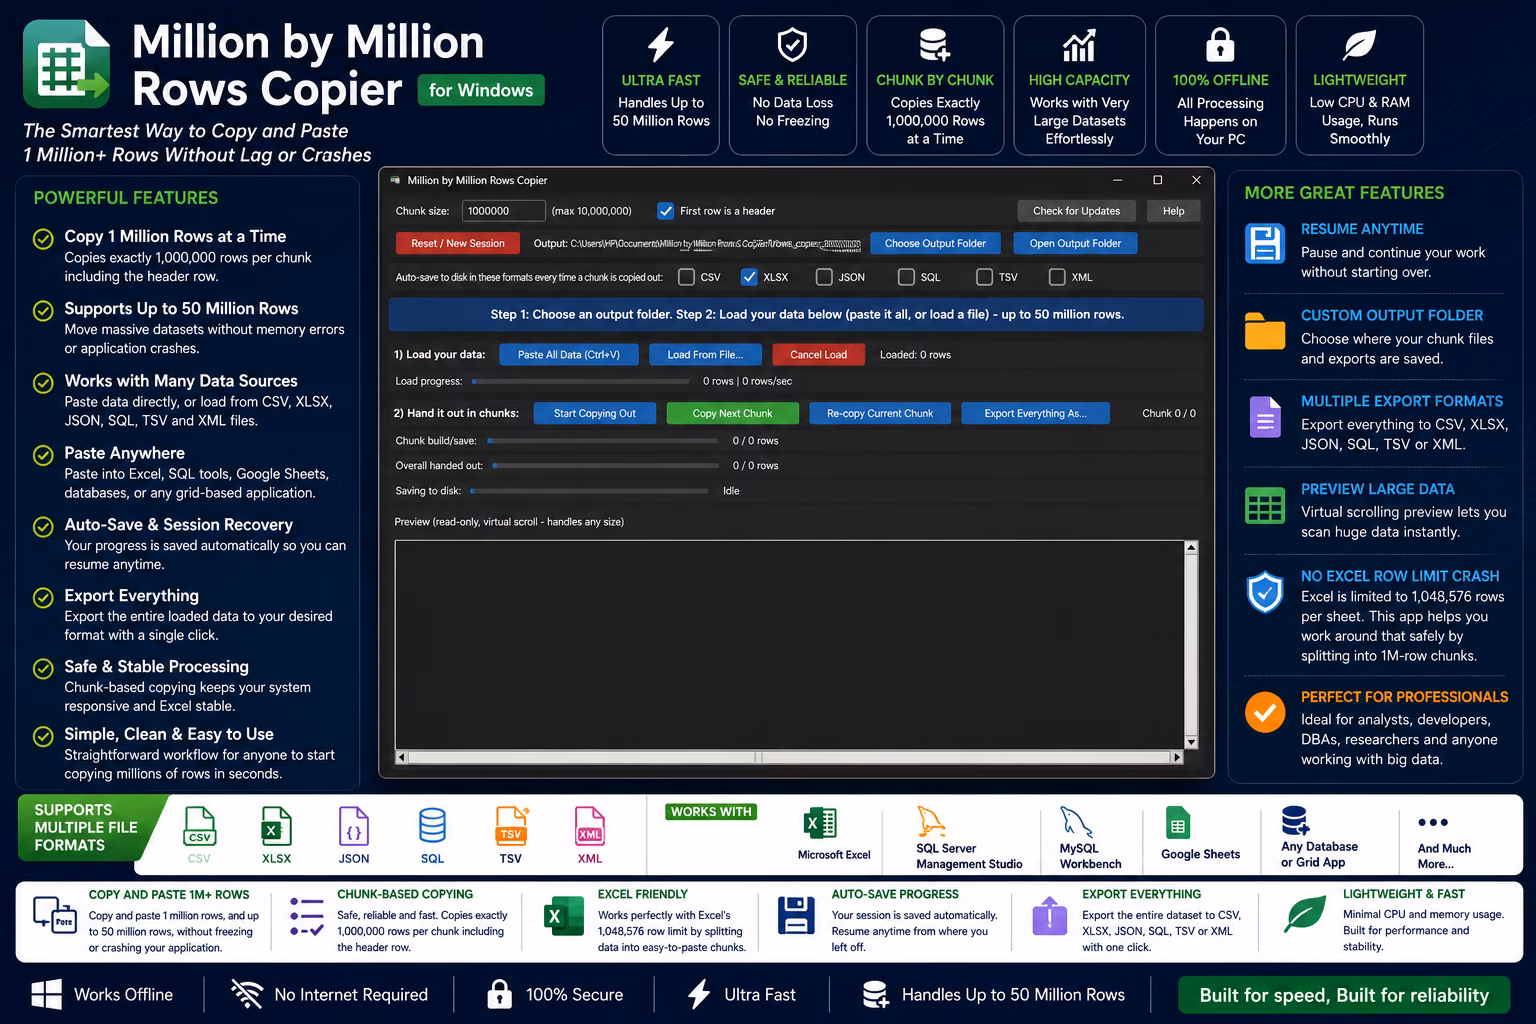Screen dimensions: 1536x1024
Task: Click Start Copying Out button
Action: pyautogui.click(x=594, y=413)
